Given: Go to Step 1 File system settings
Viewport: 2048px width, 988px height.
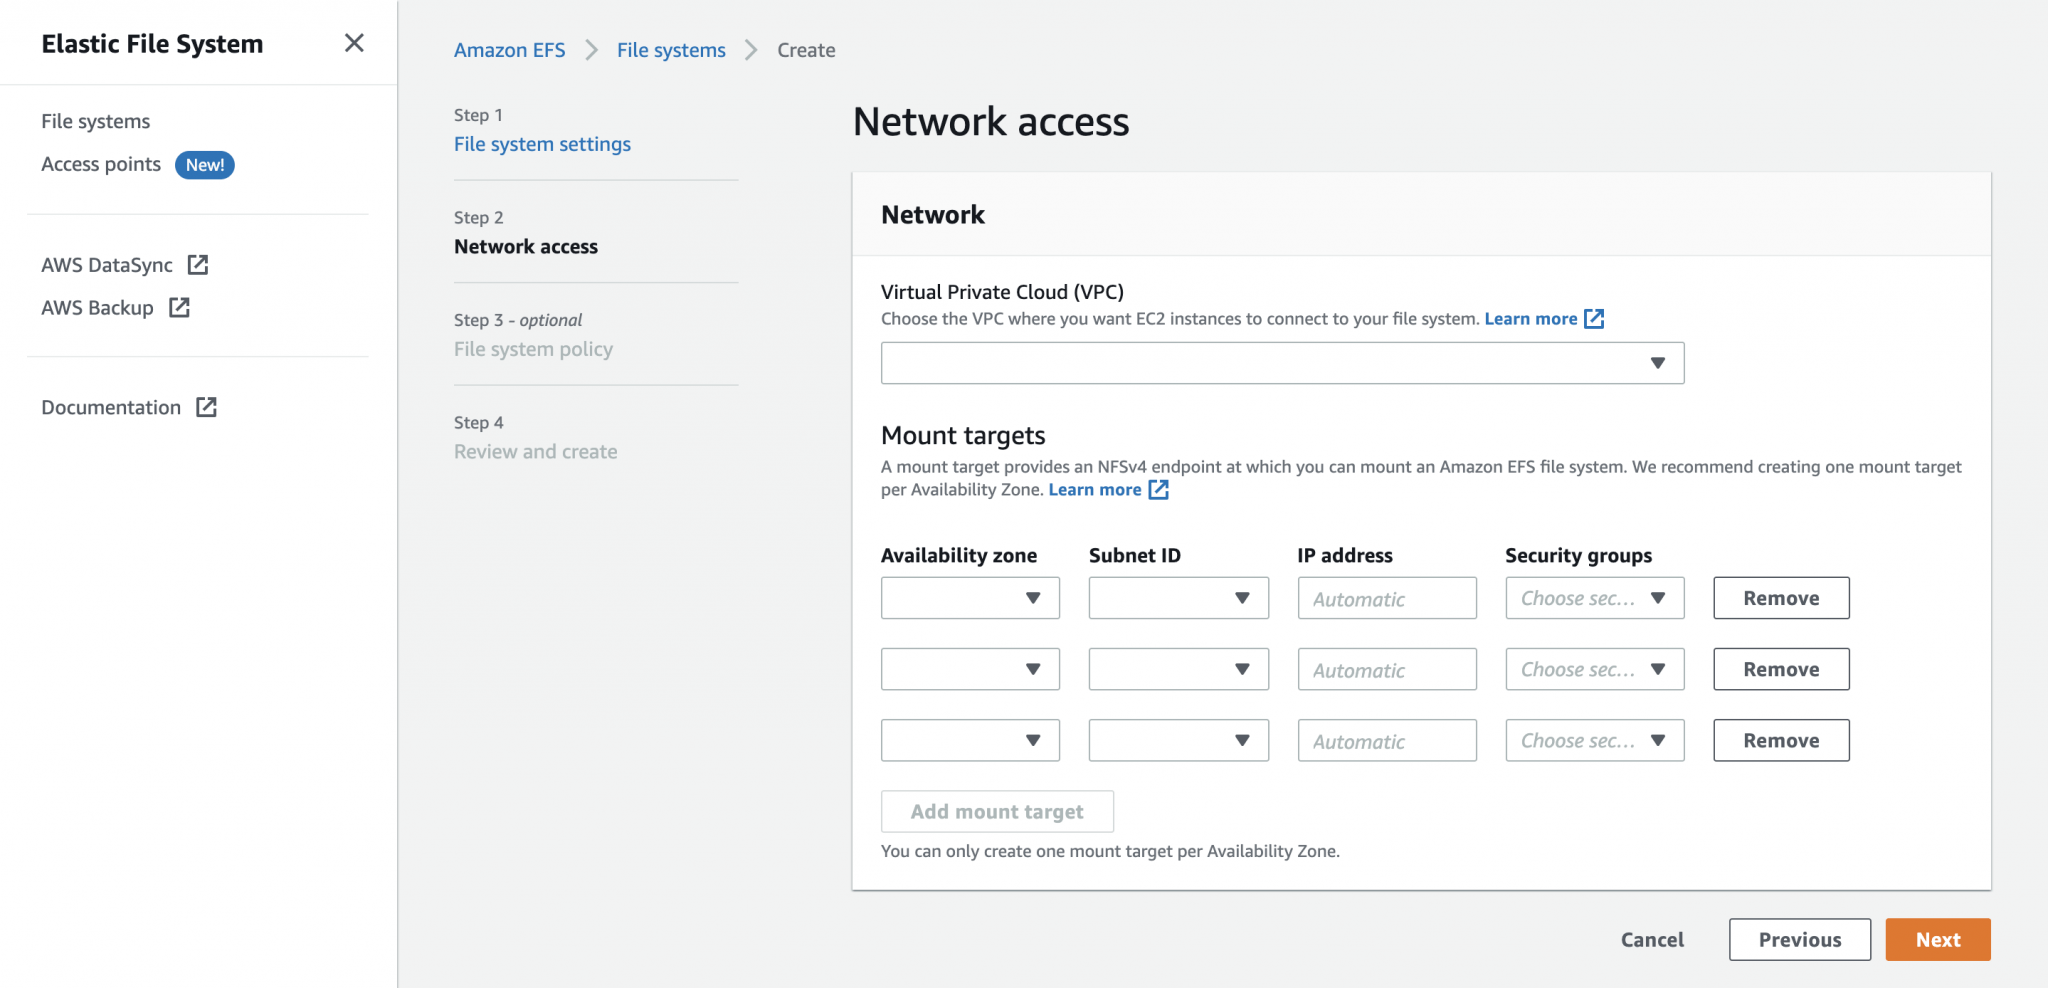Looking at the screenshot, I should click(x=542, y=144).
